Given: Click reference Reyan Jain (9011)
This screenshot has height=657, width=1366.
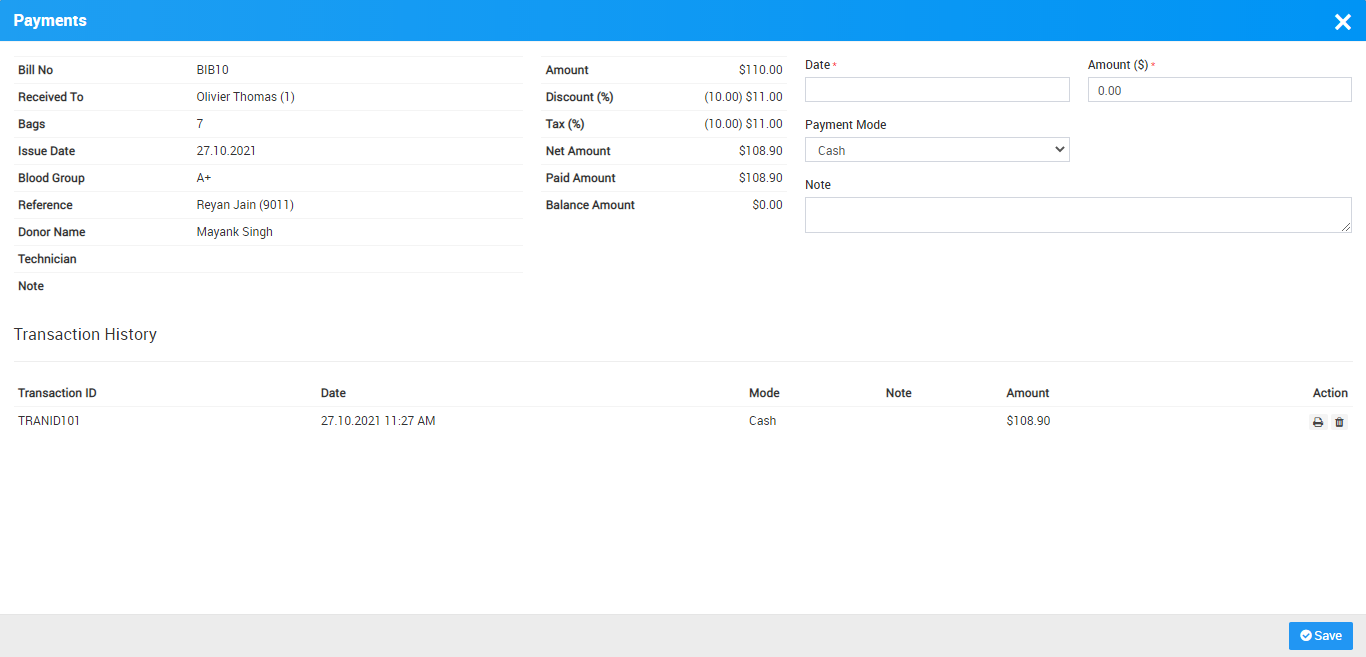Looking at the screenshot, I should pos(245,205).
